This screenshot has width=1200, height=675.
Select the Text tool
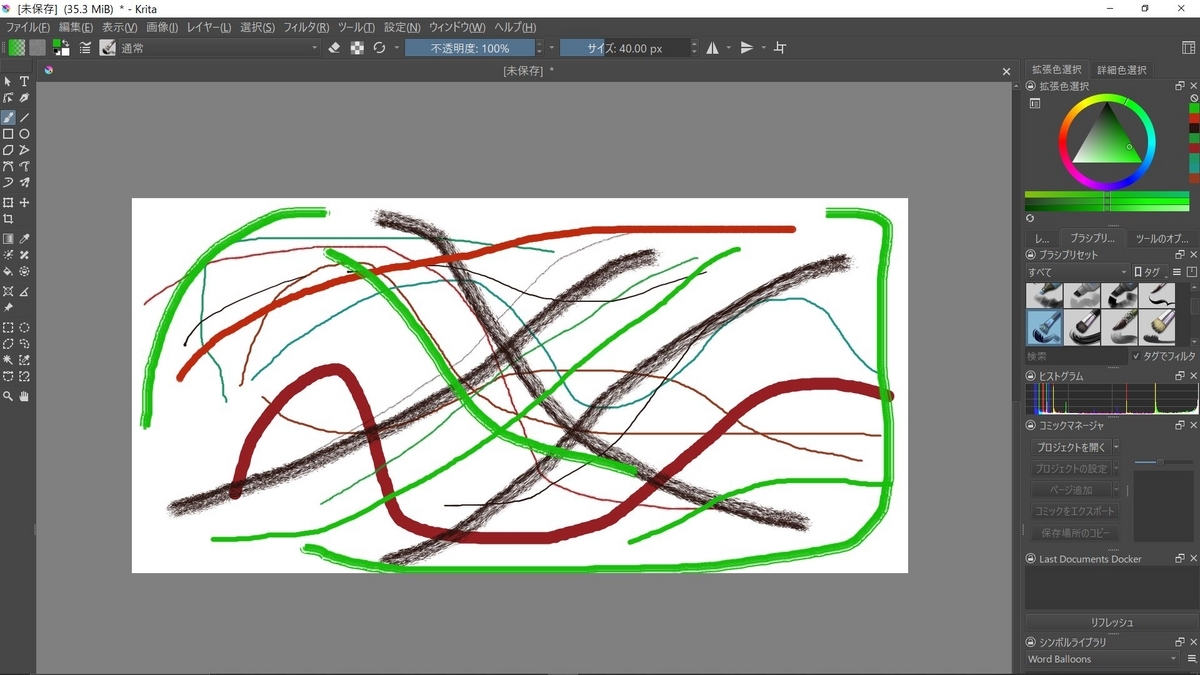22,81
